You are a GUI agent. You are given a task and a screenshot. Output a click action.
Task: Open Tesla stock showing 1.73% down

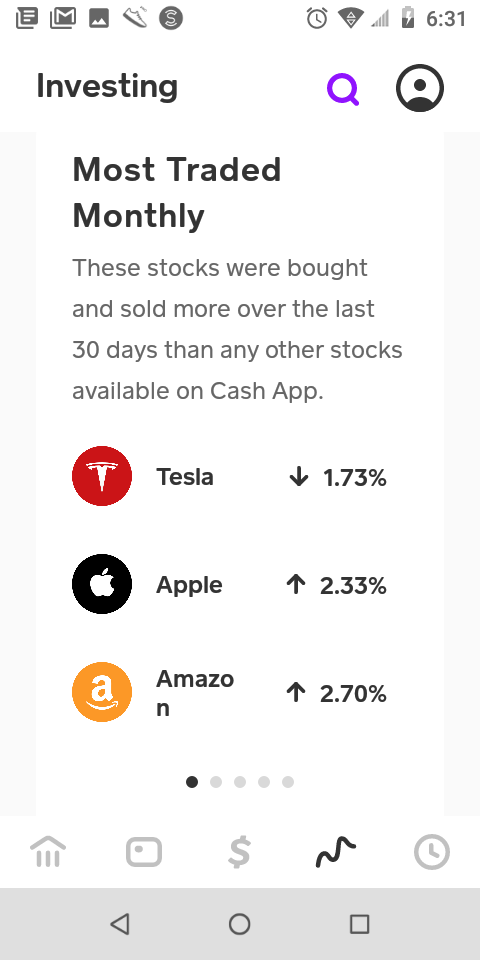click(x=239, y=476)
